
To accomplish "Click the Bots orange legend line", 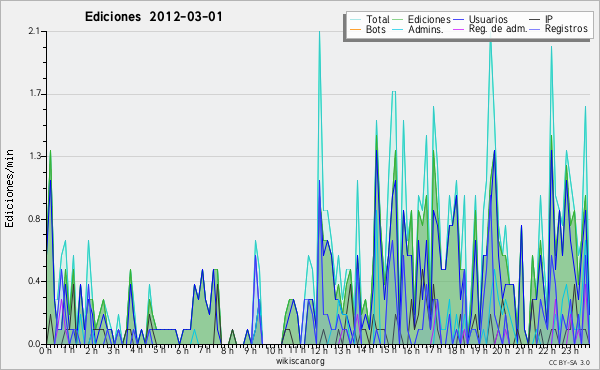I will 356,29.
